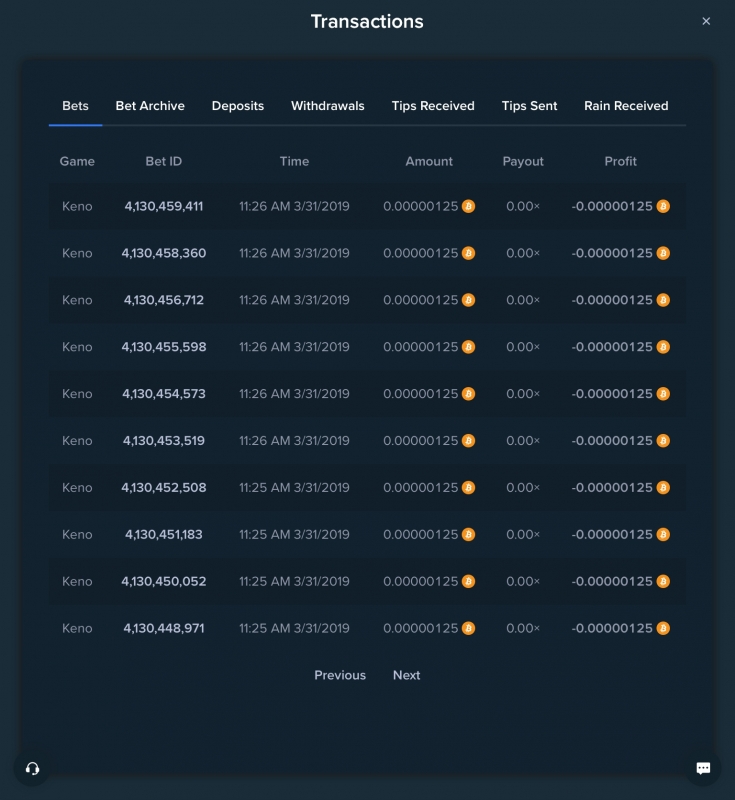
Task: Click Bitcoin icon in amount of bet 4,130,448,971
Action: point(468,629)
